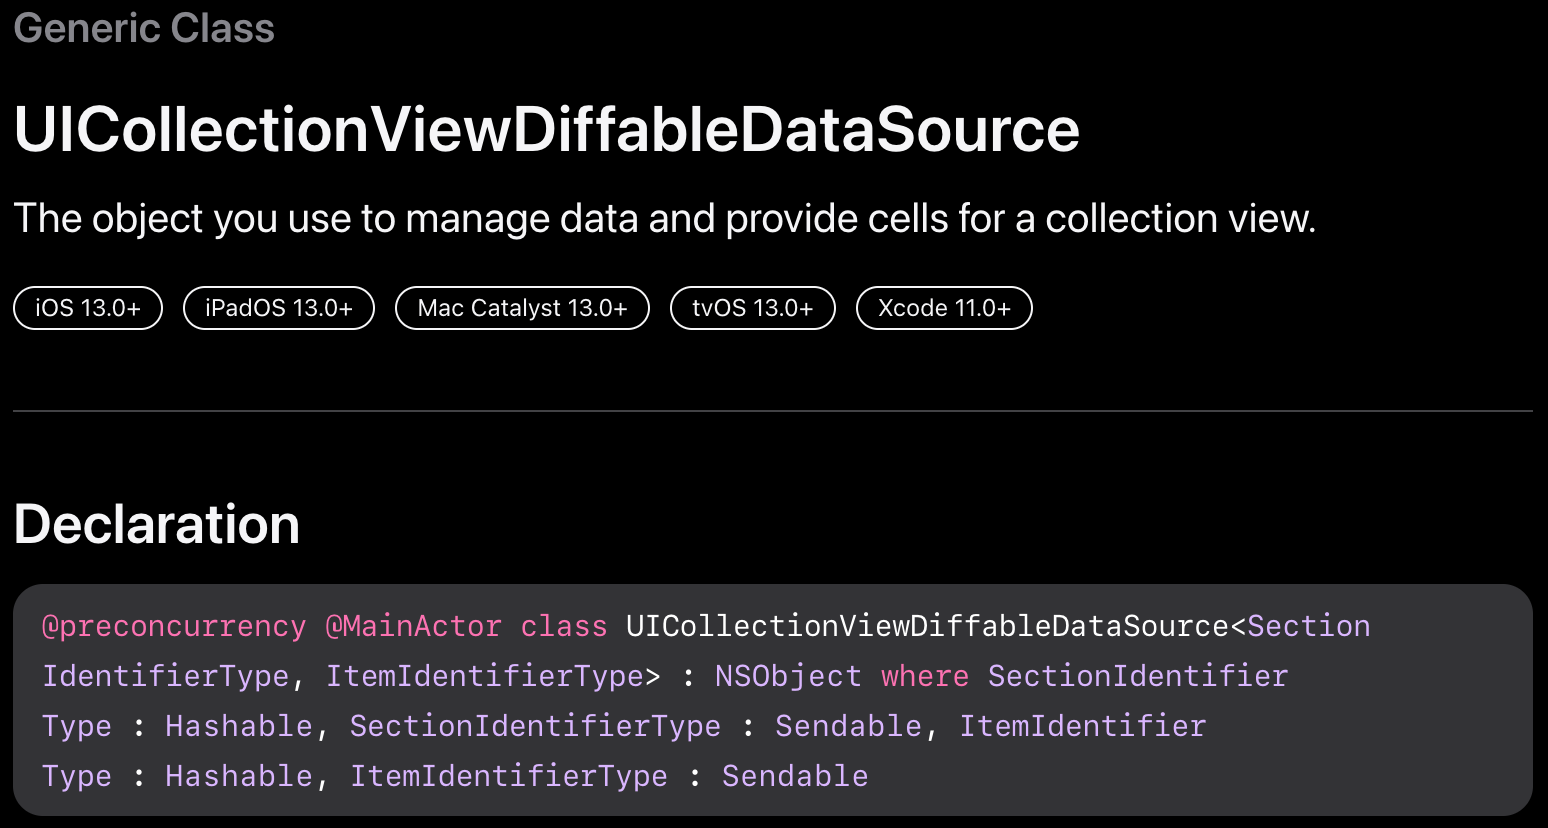
Task: Click the Mac Catalyst 13.0+ badge
Action: (x=522, y=308)
